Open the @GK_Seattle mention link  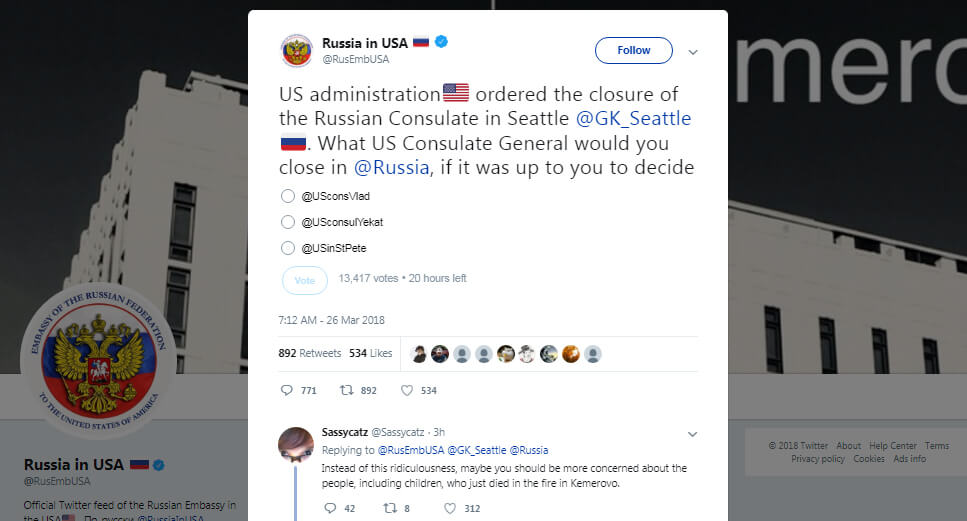pos(634,119)
